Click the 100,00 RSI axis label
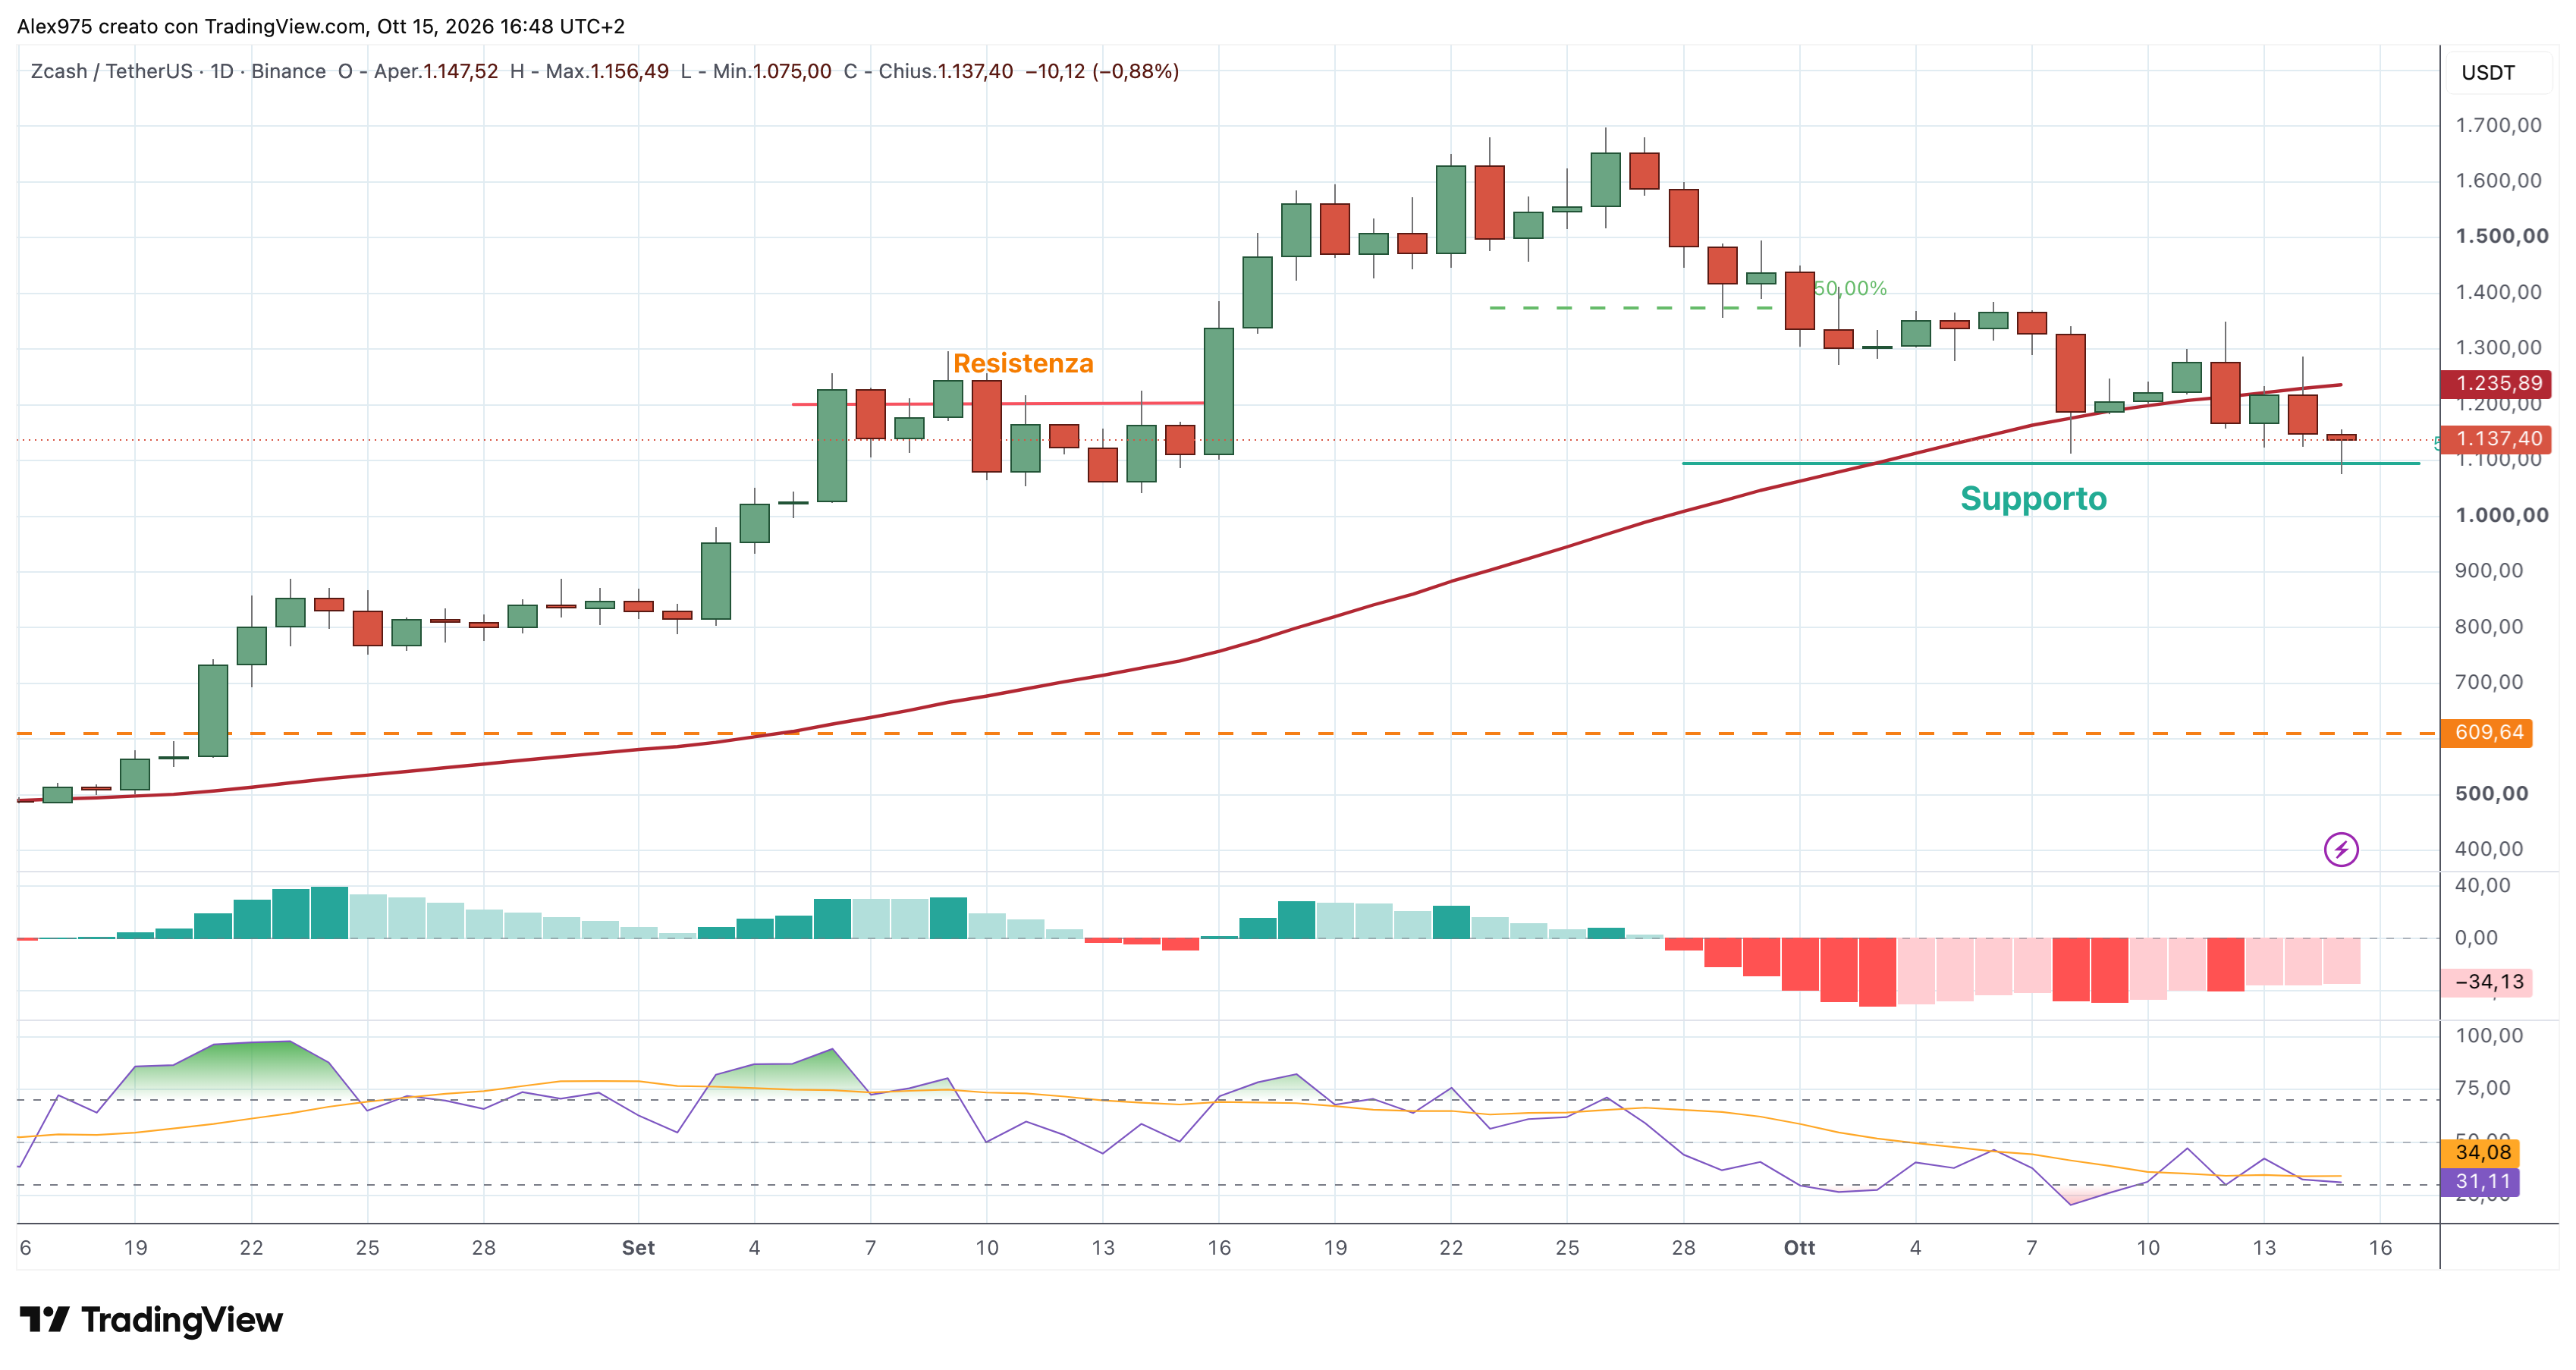The height and width of the screenshot is (1370, 2576). click(x=2489, y=1035)
